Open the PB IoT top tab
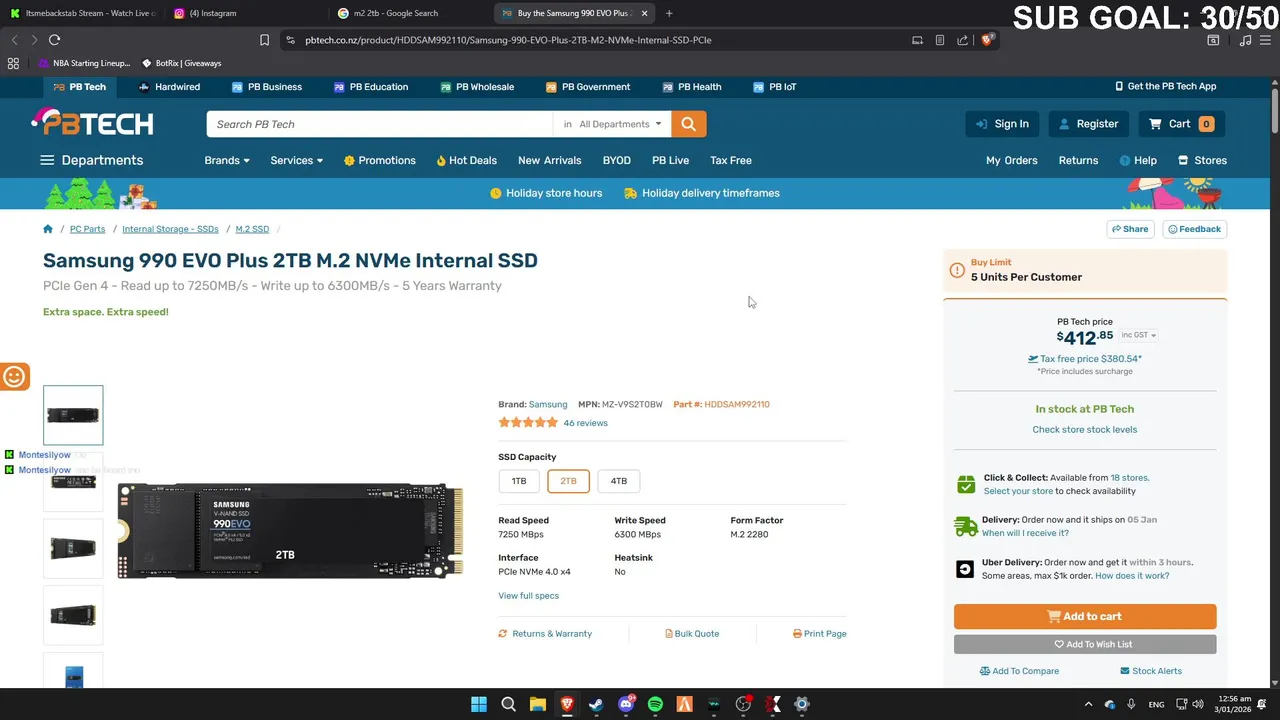The height and width of the screenshot is (720, 1280). point(774,87)
